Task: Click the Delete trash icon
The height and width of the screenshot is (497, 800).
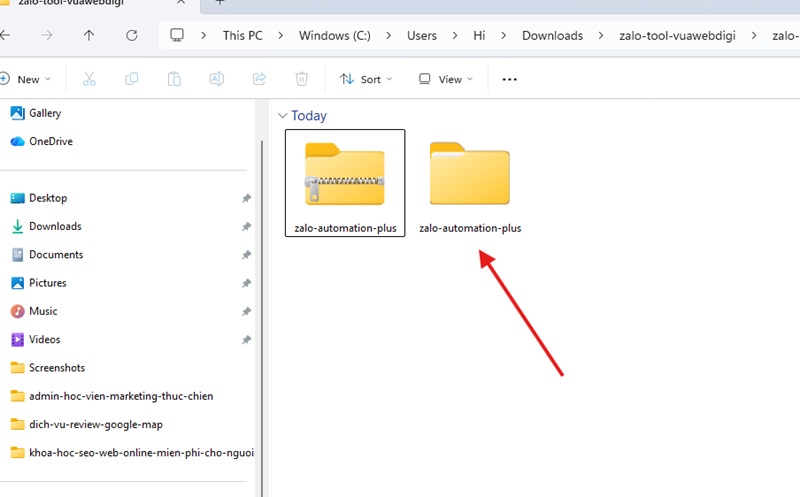Action: point(302,79)
